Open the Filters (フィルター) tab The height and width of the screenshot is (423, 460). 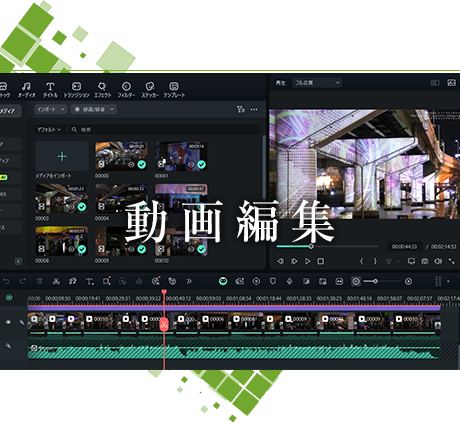point(126,90)
